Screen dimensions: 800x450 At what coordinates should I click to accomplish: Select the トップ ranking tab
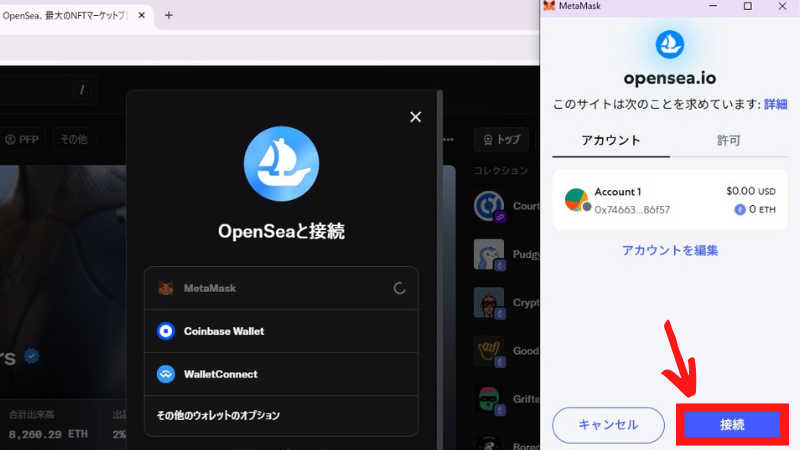(x=502, y=139)
